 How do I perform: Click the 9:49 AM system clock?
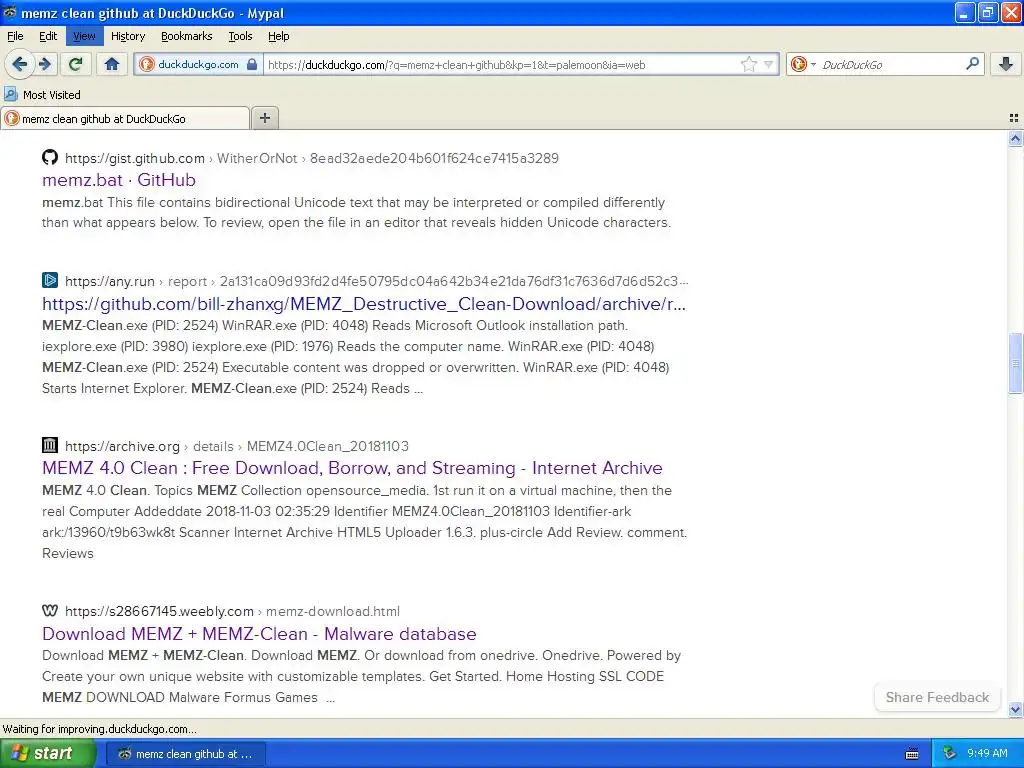coord(987,753)
